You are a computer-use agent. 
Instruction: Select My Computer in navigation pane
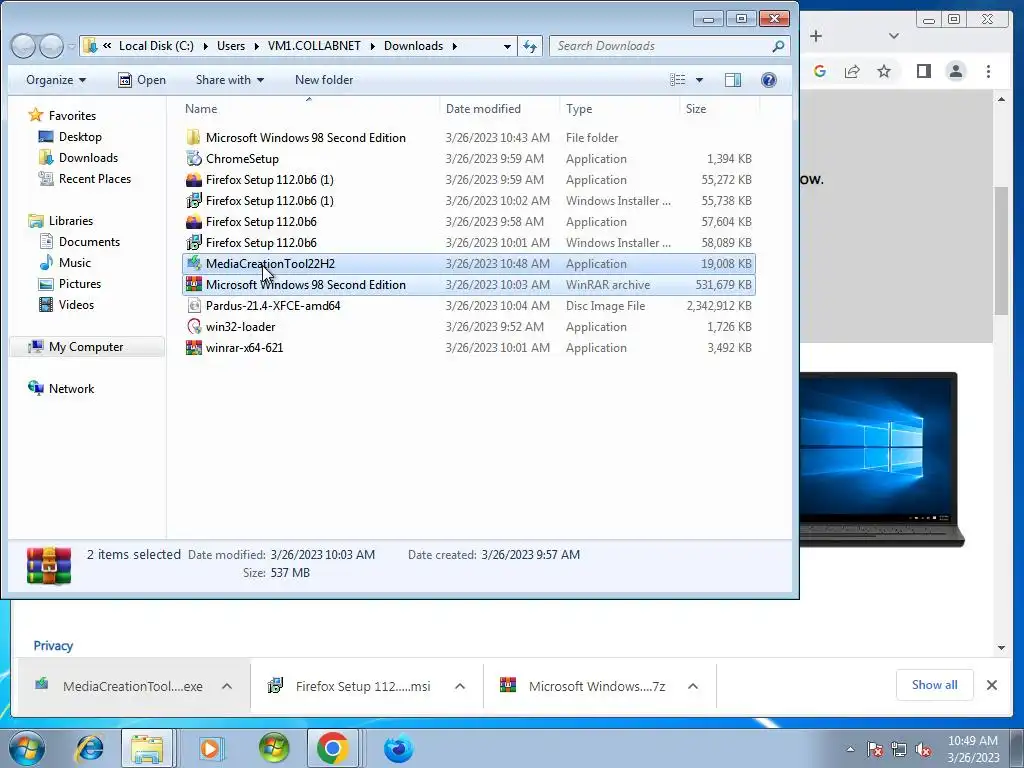[x=86, y=347]
